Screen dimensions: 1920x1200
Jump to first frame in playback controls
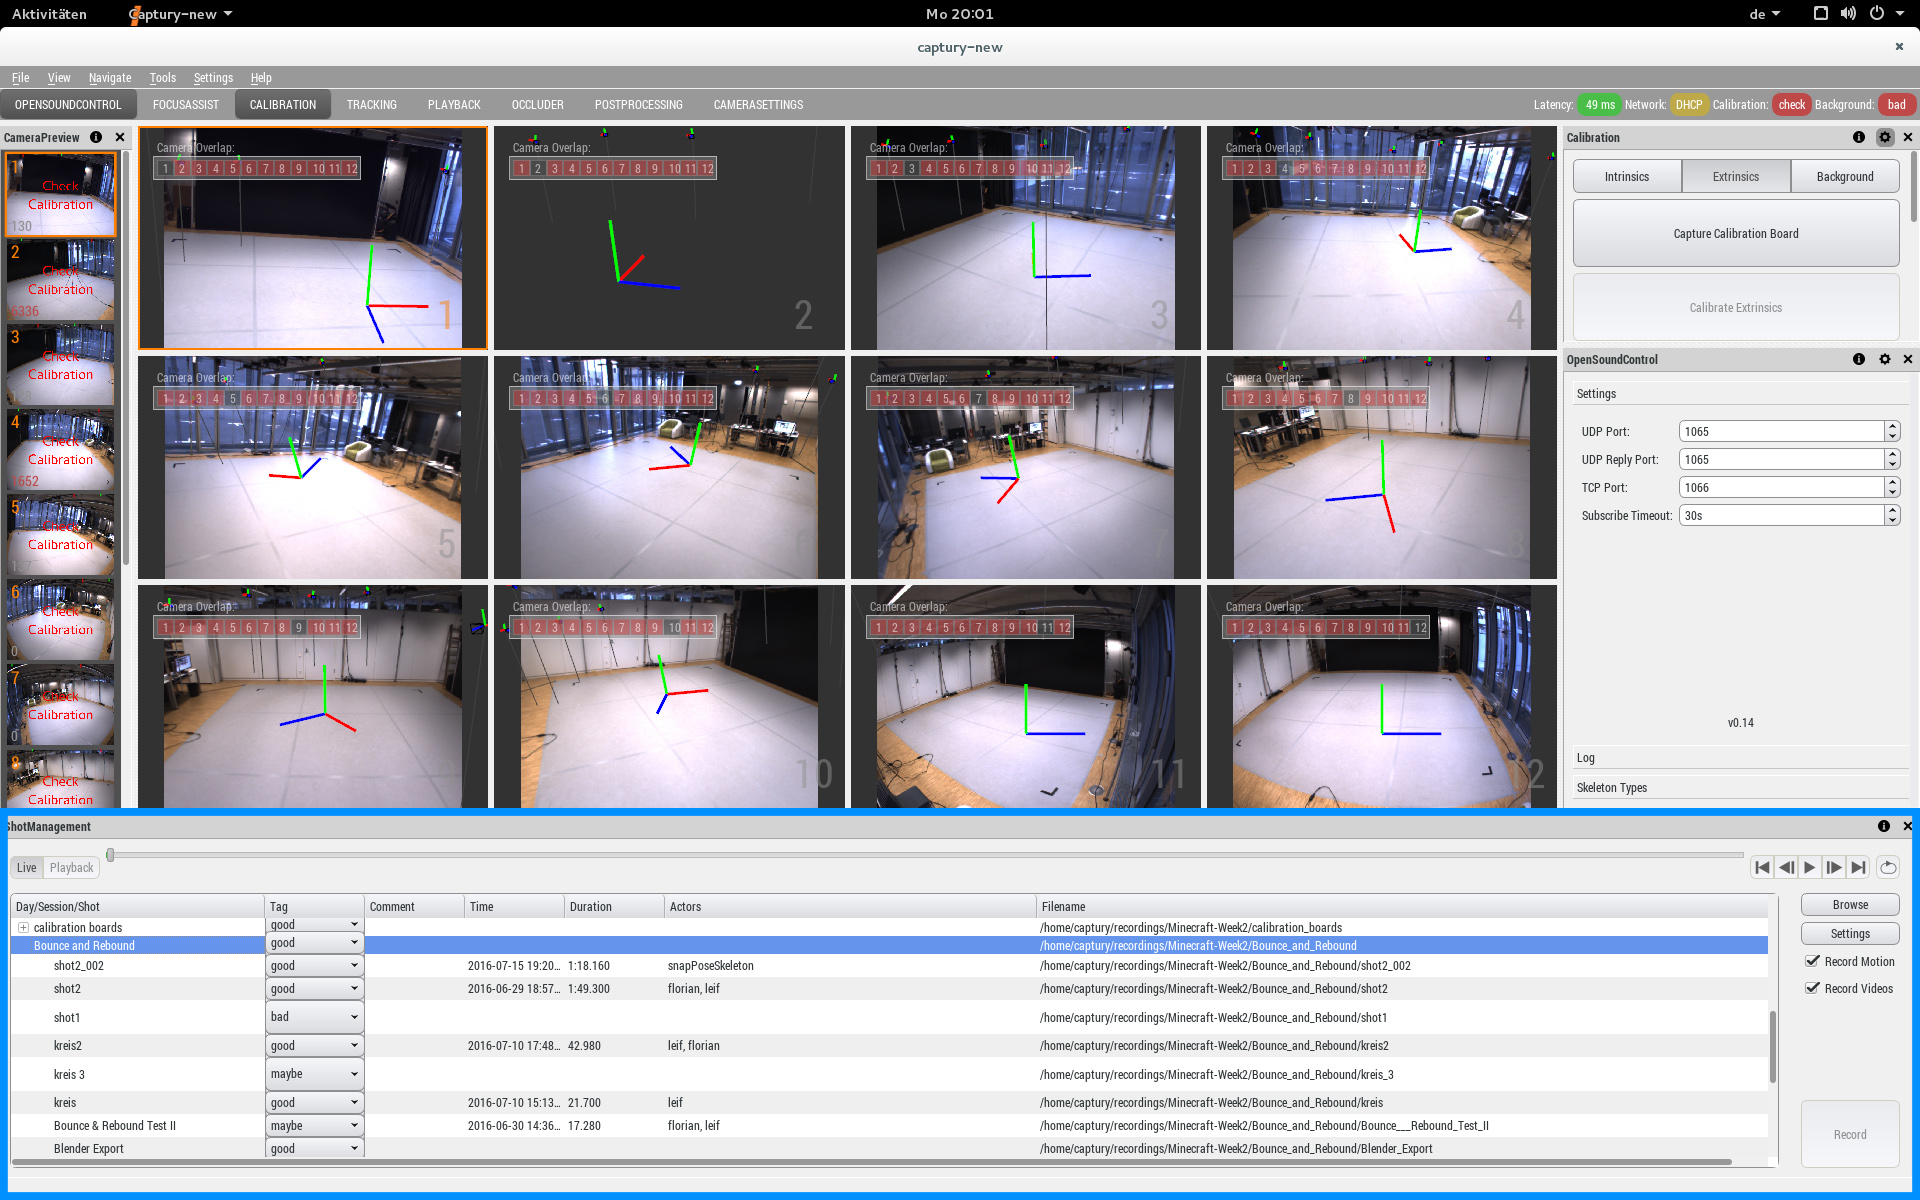click(1762, 867)
